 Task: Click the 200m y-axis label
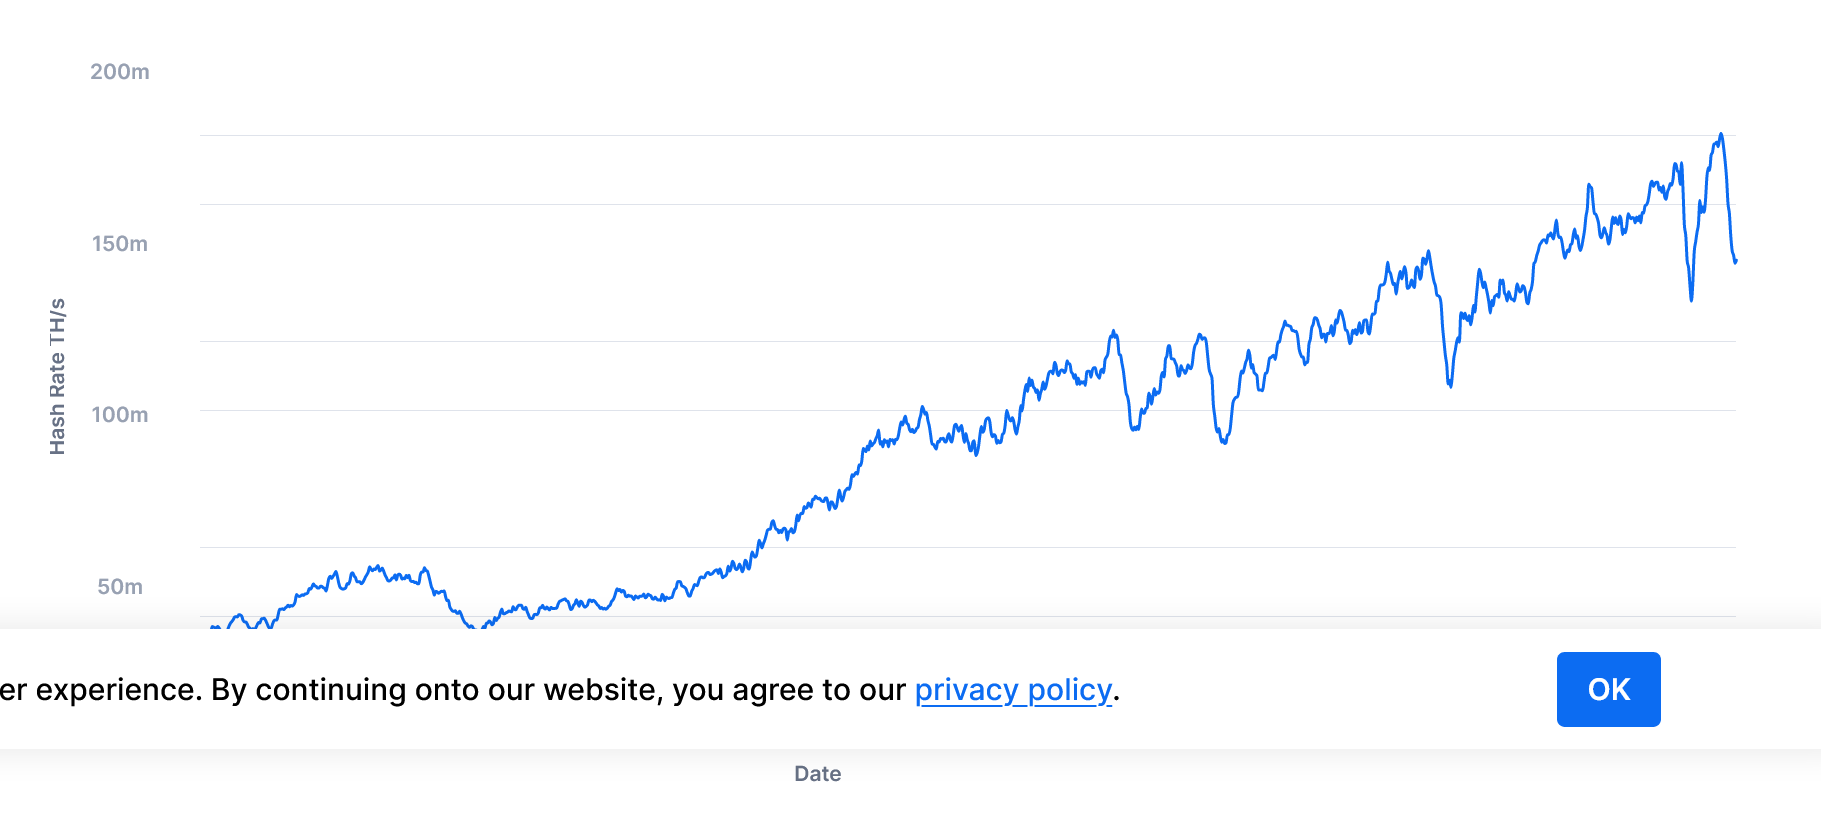point(120,72)
